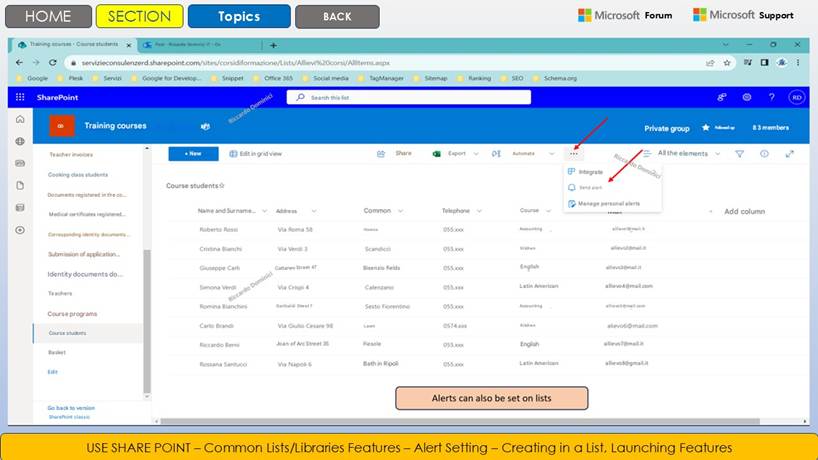Image resolution: width=818 pixels, height=460 pixels.
Task: Open the Address column dropdown
Action: [x=314, y=211]
